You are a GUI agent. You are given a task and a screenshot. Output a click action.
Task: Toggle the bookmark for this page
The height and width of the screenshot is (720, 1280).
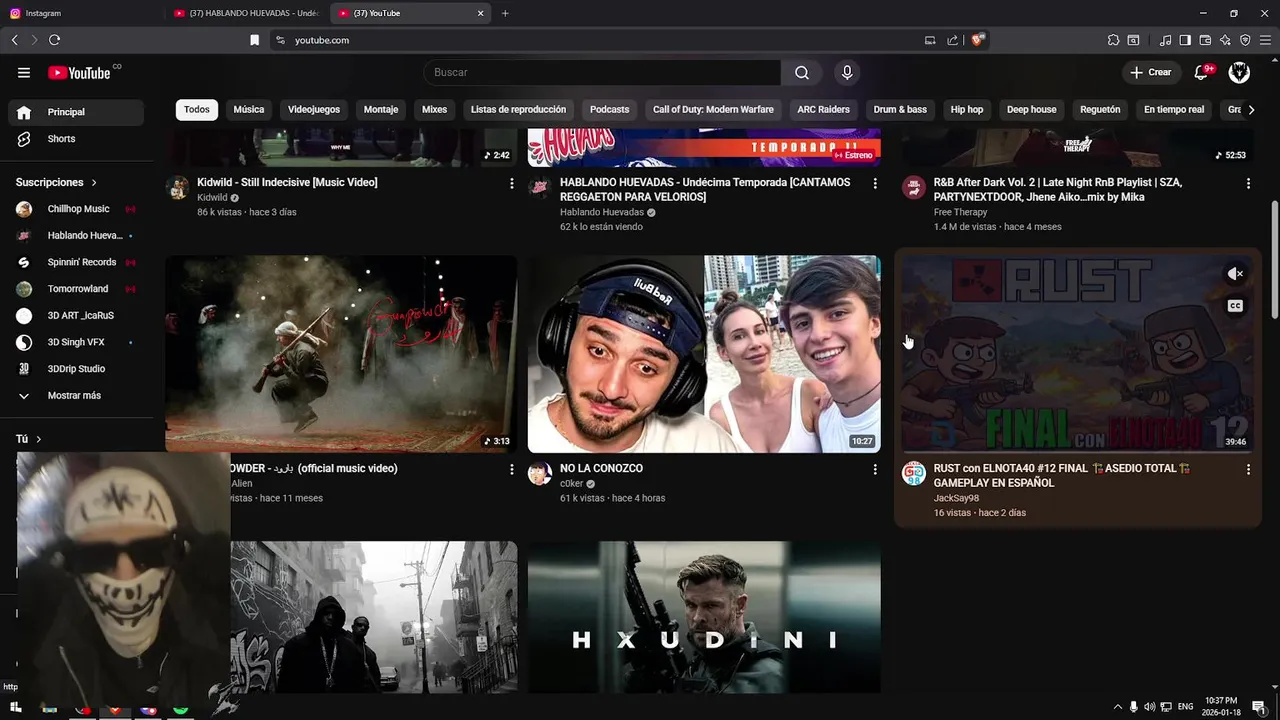coord(254,40)
